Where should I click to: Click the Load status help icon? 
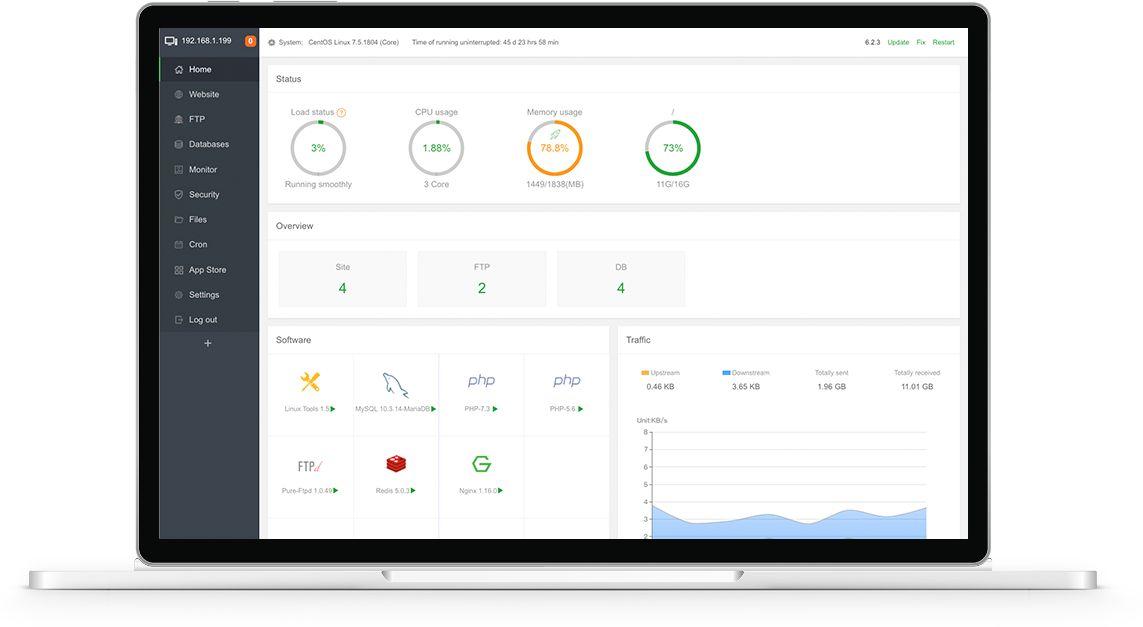pyautogui.click(x=341, y=112)
